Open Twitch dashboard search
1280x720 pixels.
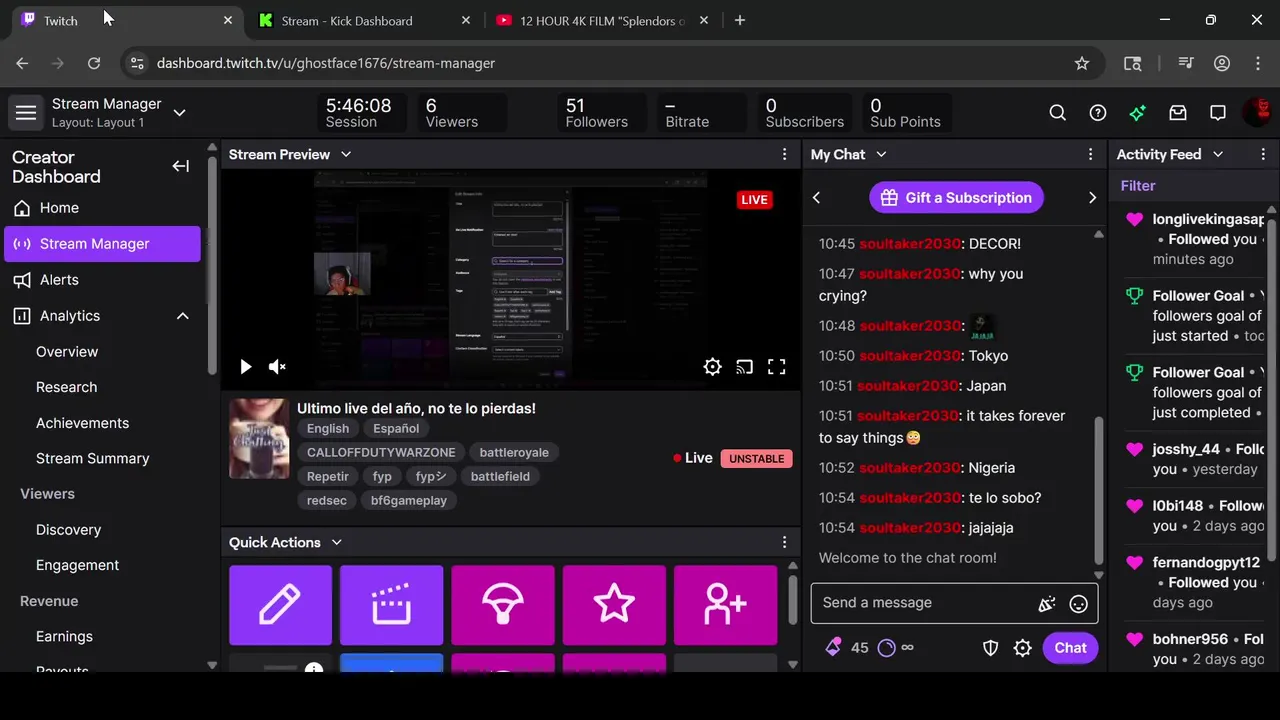[1058, 113]
